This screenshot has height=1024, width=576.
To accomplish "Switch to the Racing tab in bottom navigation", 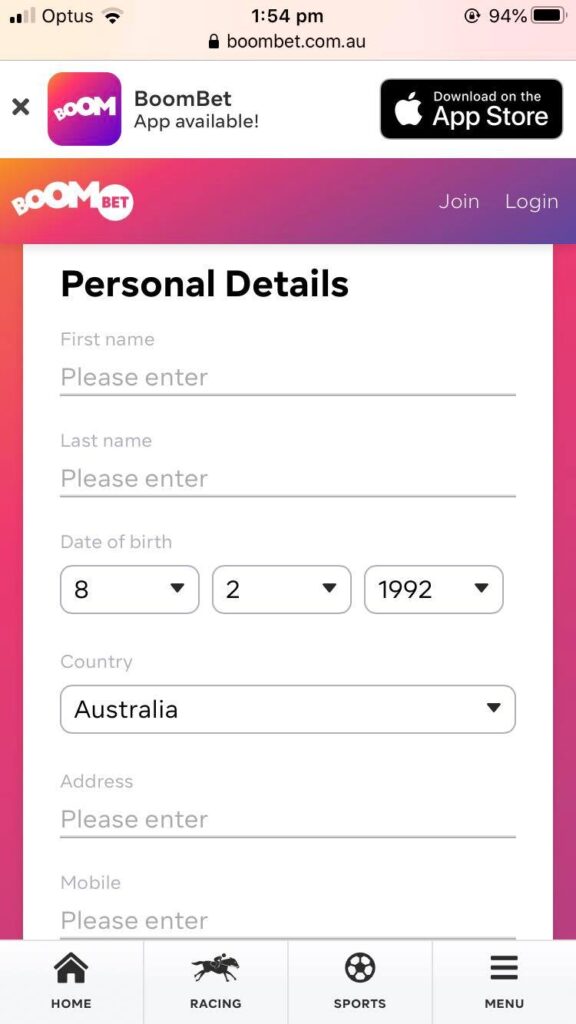I will [x=215, y=982].
